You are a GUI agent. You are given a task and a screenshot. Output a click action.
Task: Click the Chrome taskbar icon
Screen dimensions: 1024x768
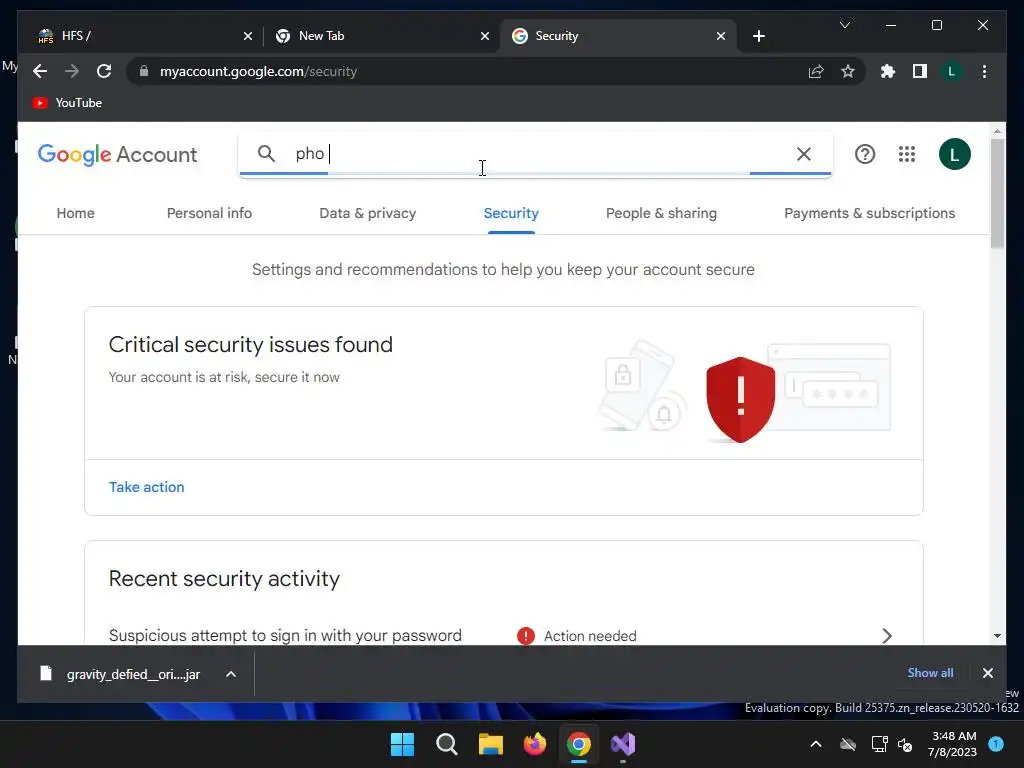[579, 744]
